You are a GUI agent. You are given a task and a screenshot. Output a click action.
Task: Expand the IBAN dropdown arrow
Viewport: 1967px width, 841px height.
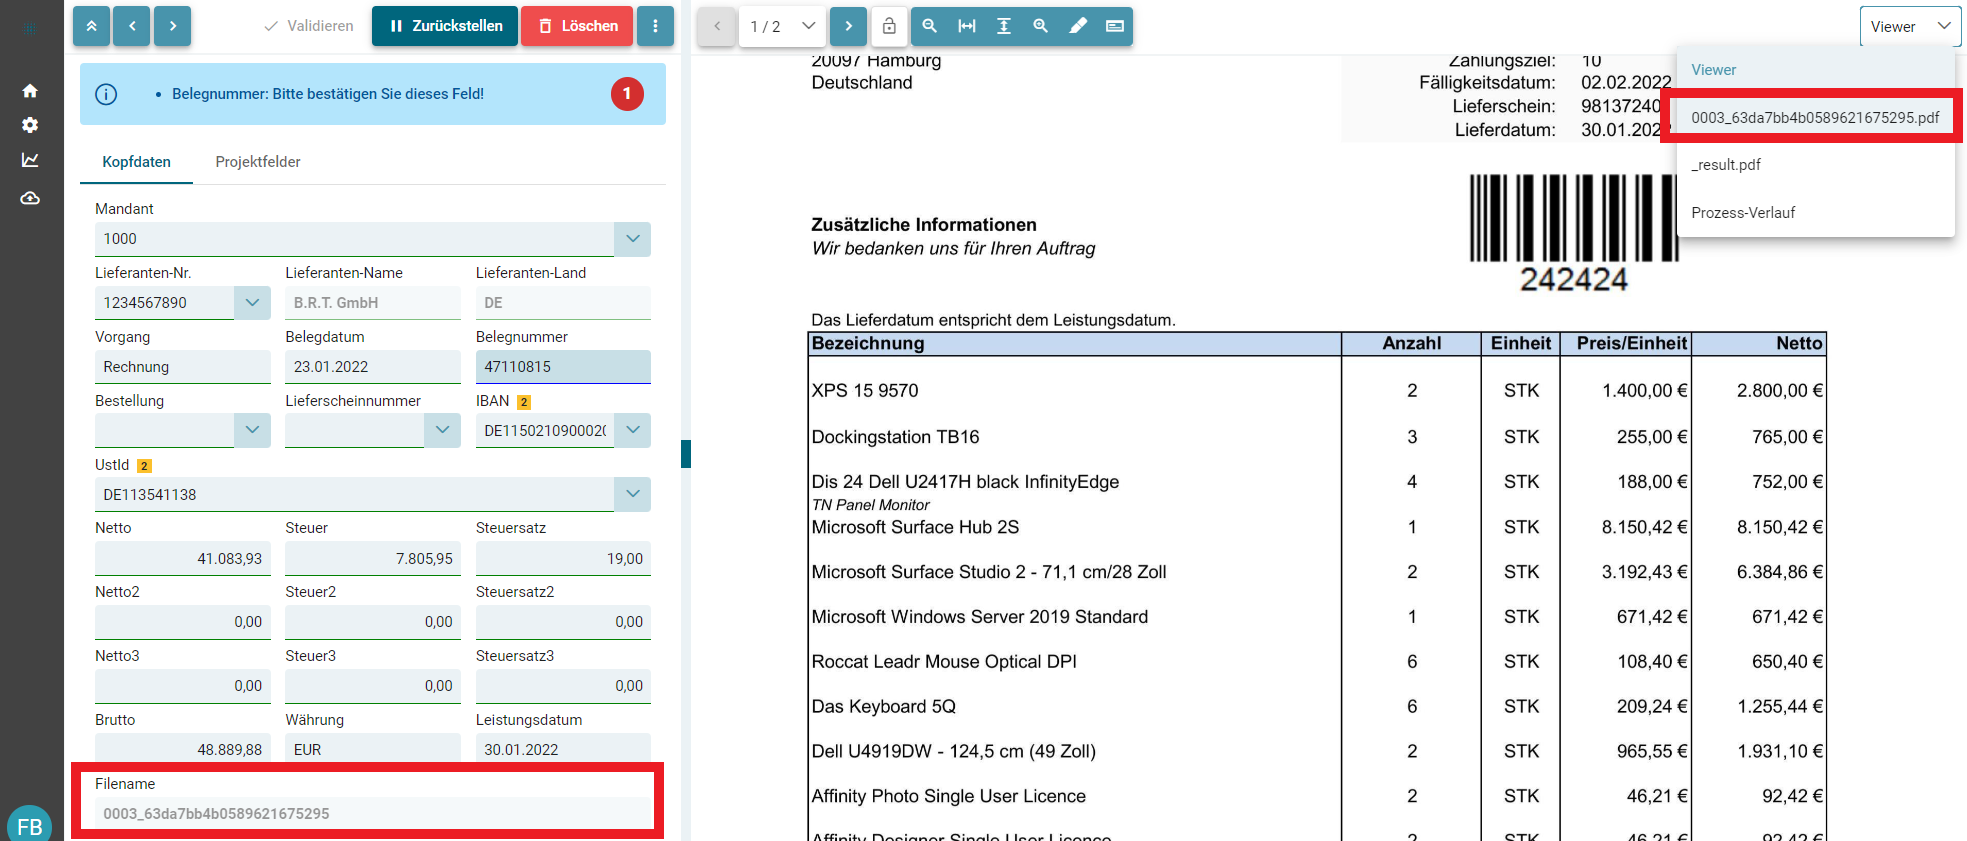tap(632, 430)
